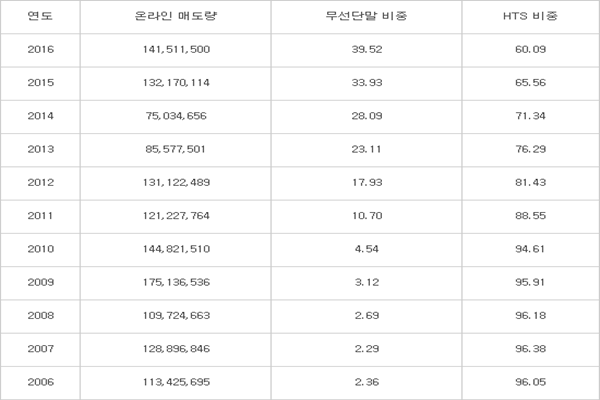The height and width of the screenshot is (400, 600).
Task: Click the 무선단말 비중 header cell
Action: [367, 16]
